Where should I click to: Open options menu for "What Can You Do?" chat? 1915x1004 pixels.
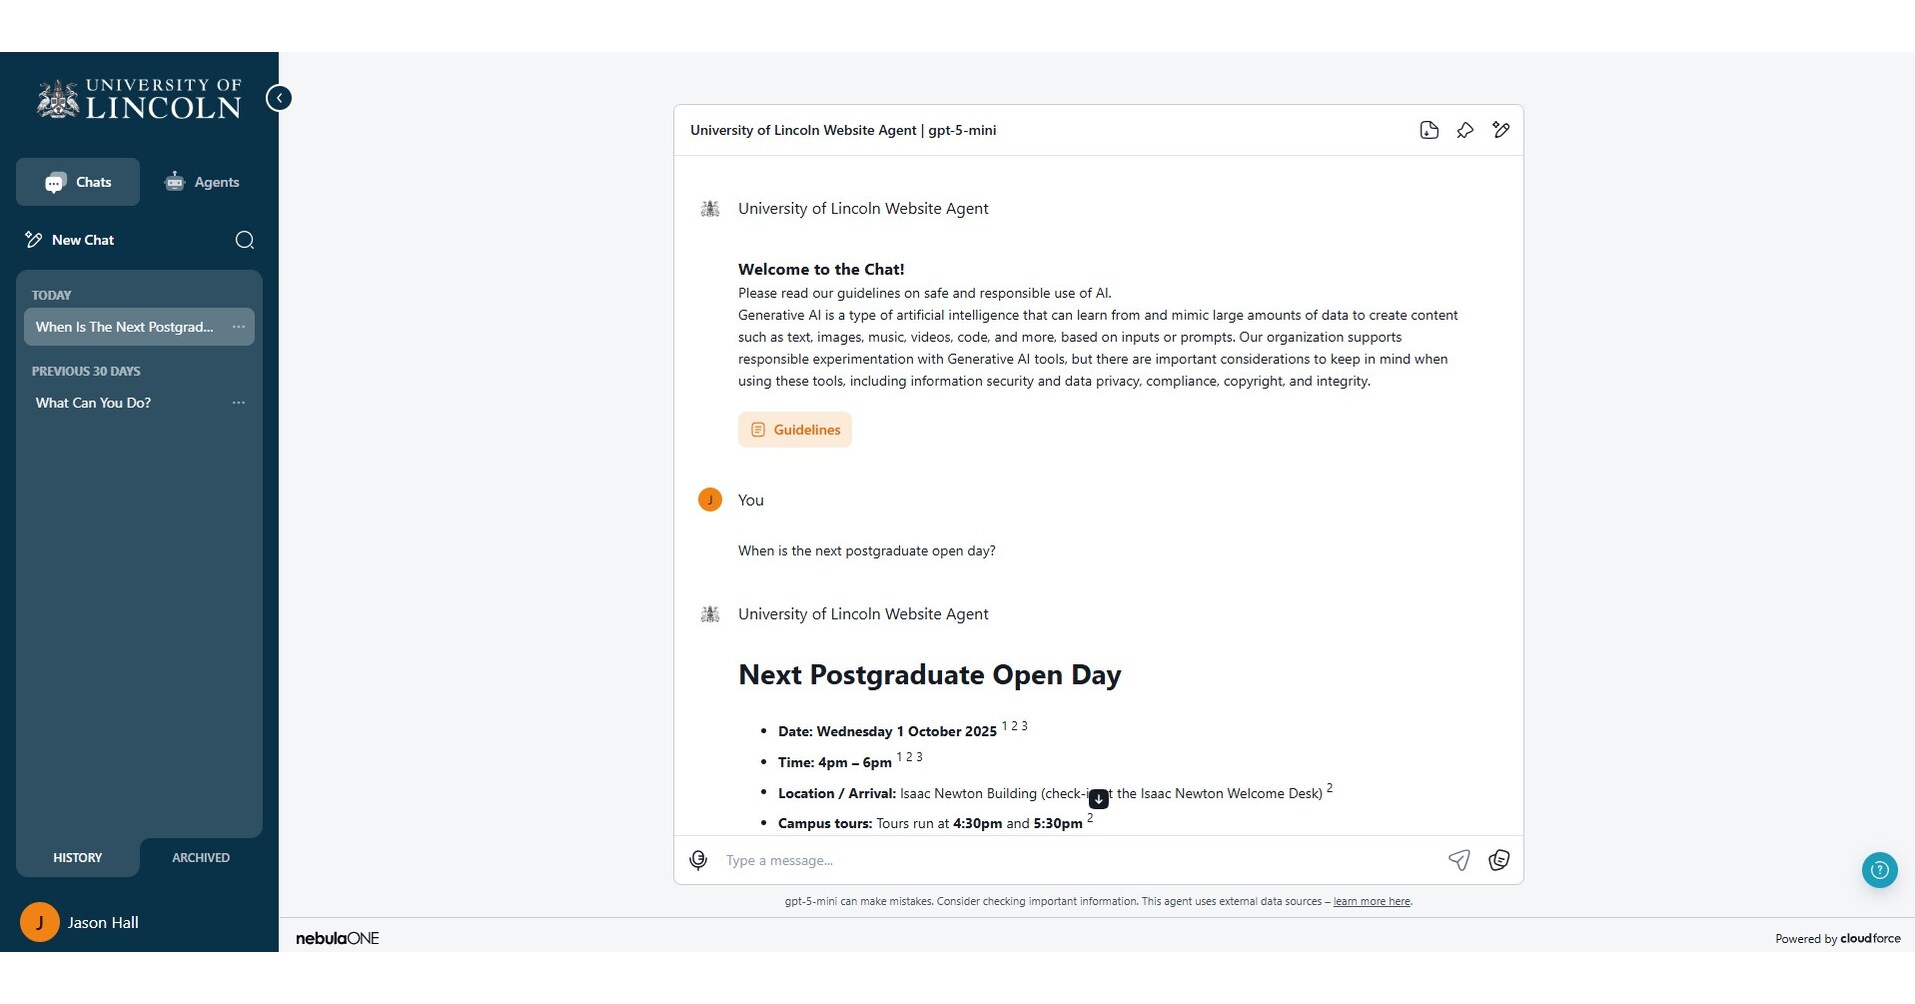pos(239,403)
